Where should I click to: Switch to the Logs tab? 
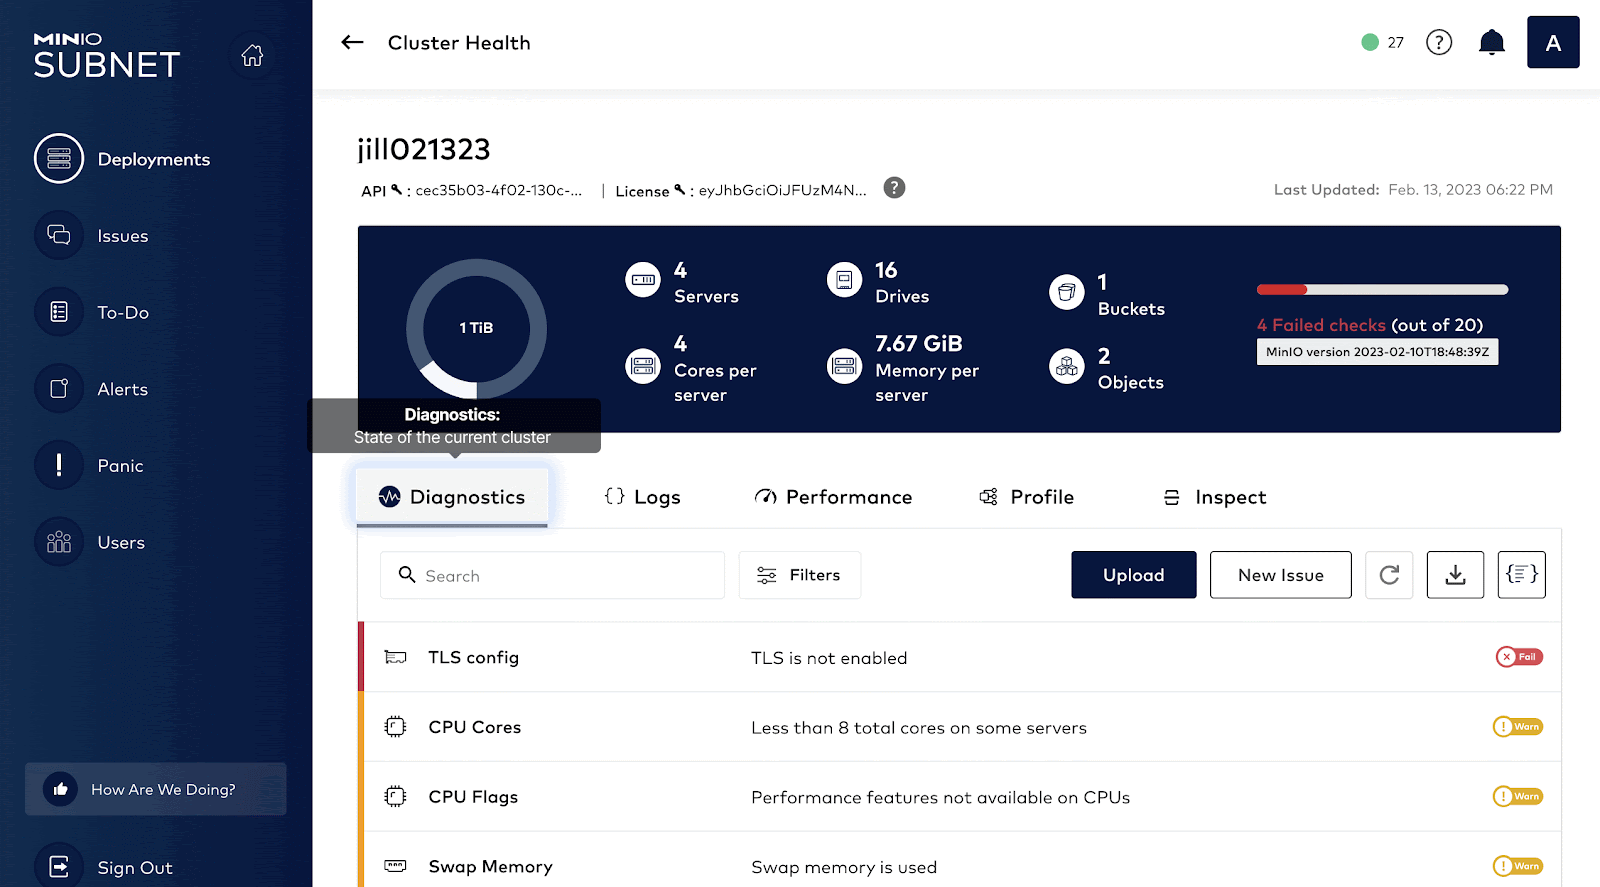[x=643, y=497]
